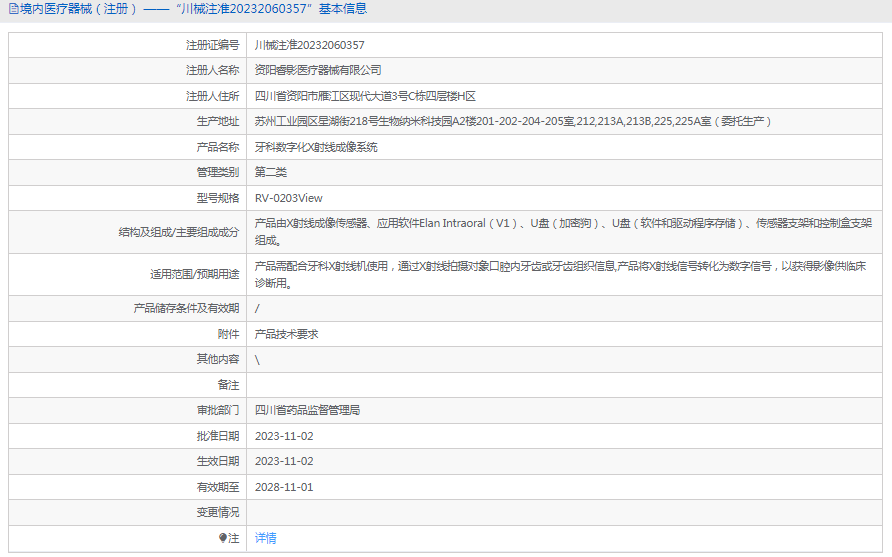Click the page title 境内医疗器械（注册）基本信息
The width and height of the screenshot is (892, 557).
(193, 9)
